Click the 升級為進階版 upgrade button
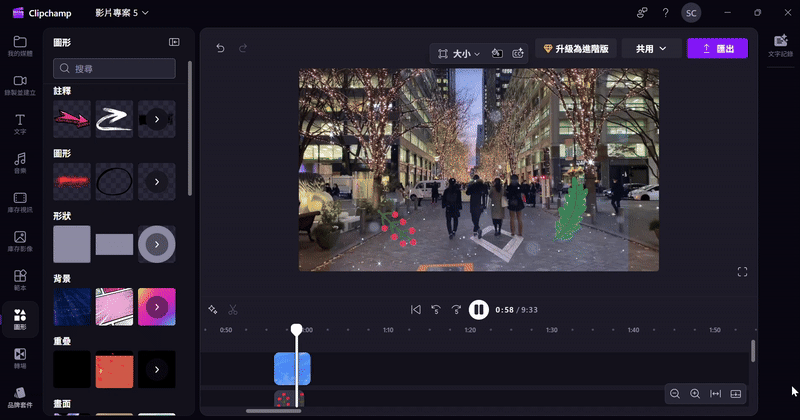Image resolution: width=800 pixels, height=420 pixels. pyautogui.click(x=575, y=48)
